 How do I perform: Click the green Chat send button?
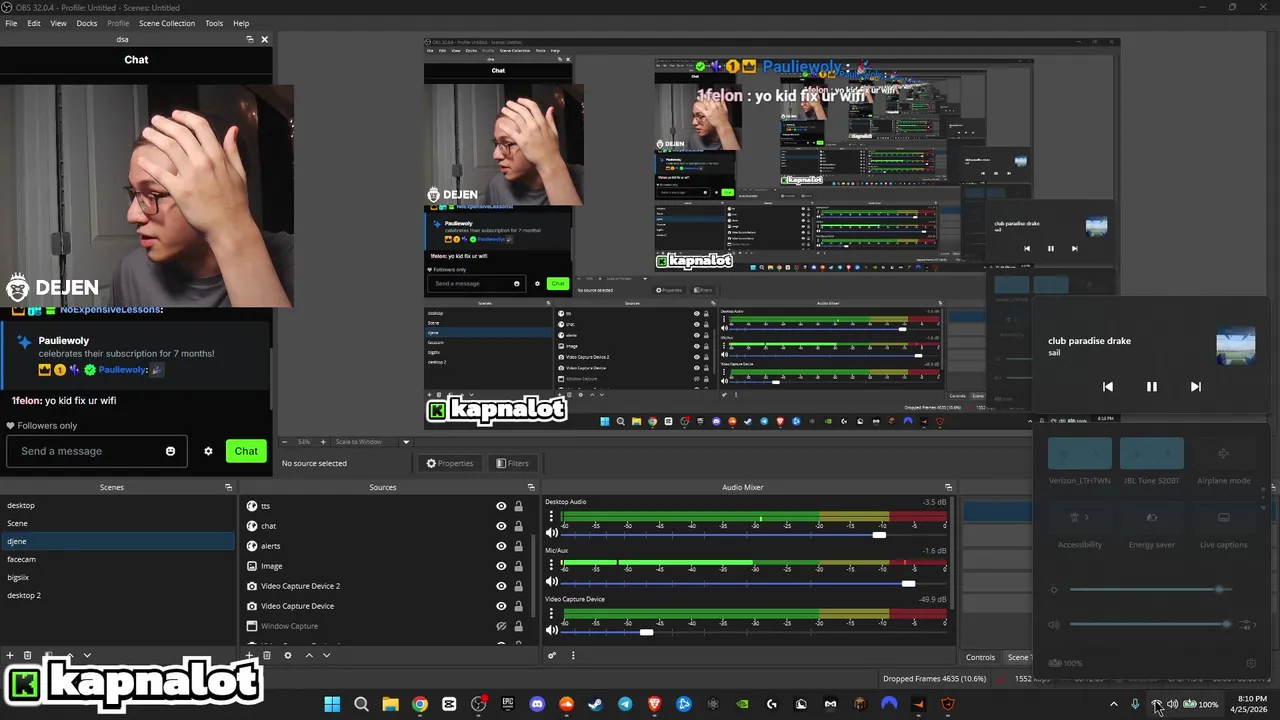coord(246,451)
